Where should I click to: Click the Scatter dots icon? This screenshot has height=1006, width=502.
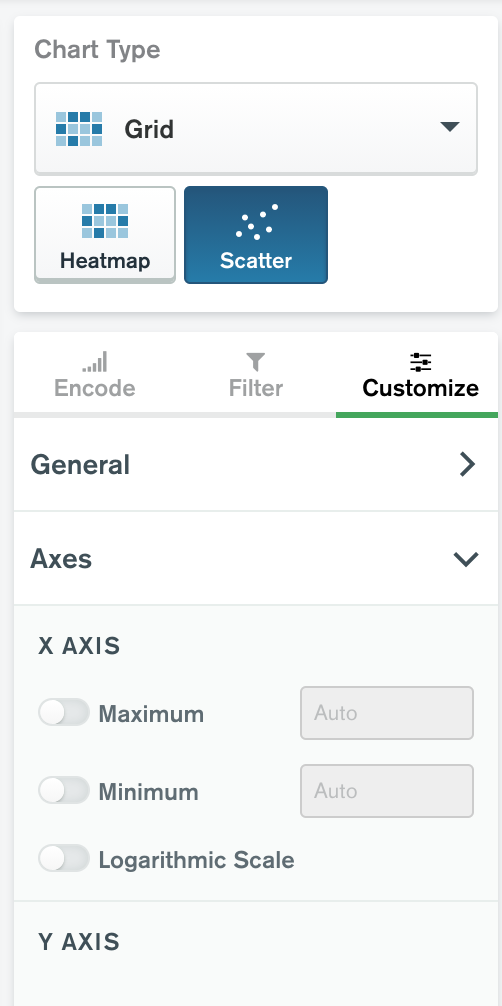point(256,221)
